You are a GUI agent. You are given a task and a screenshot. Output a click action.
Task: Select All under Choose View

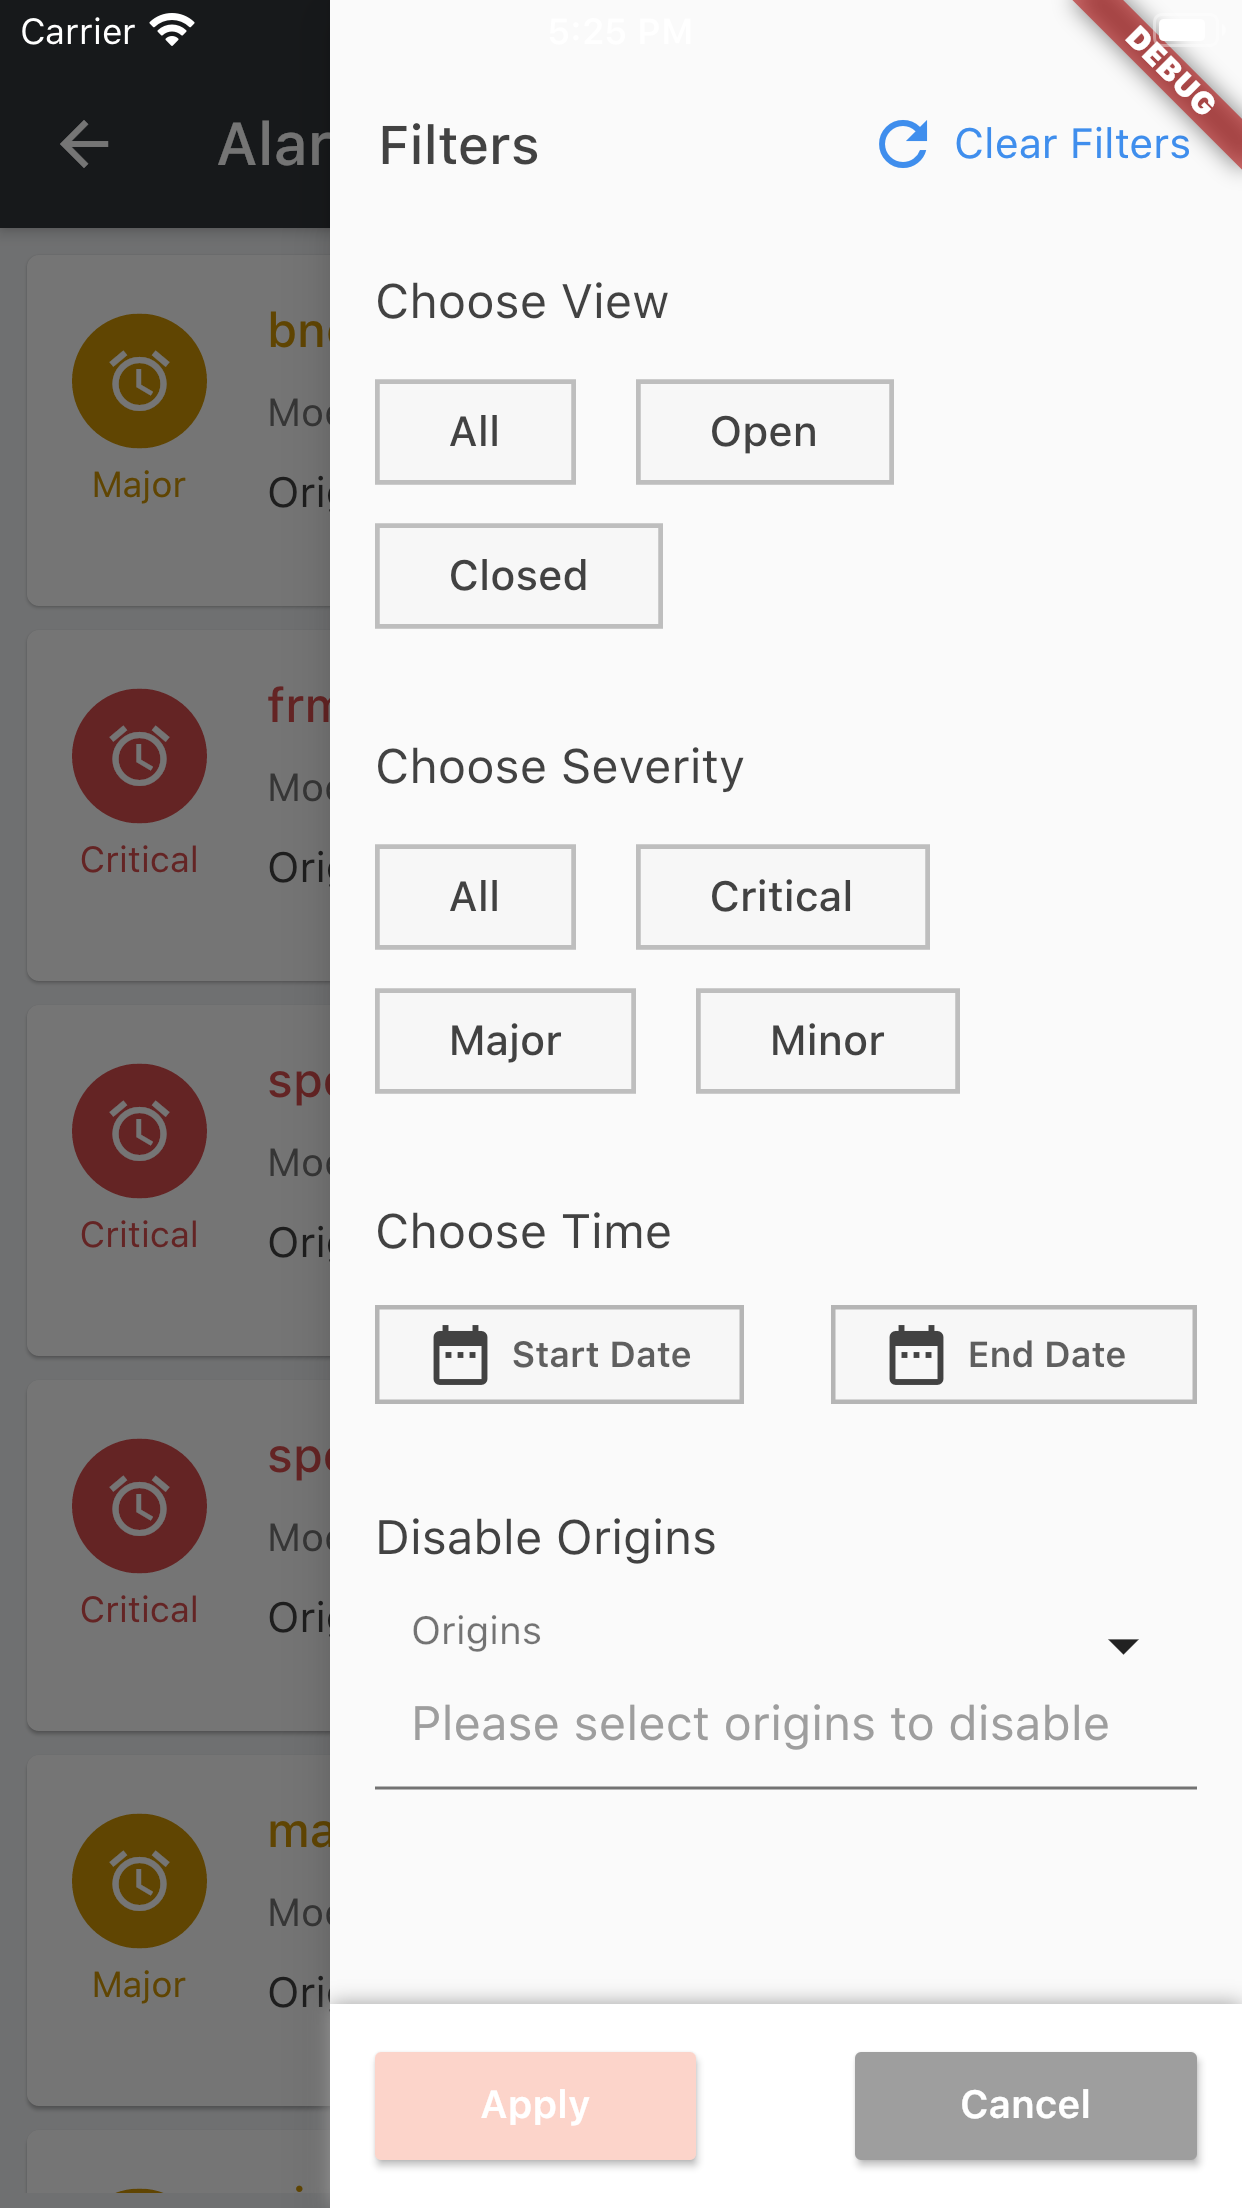[x=475, y=432]
